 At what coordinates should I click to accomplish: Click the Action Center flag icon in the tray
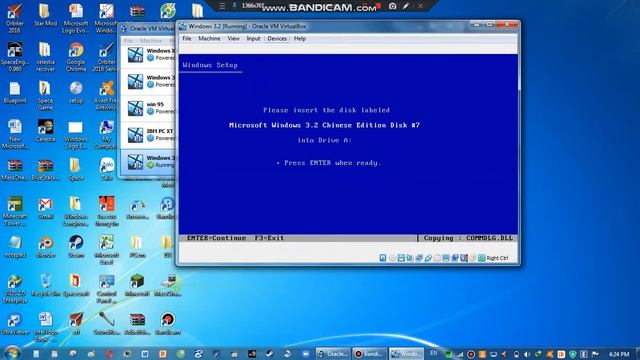(x=595, y=354)
